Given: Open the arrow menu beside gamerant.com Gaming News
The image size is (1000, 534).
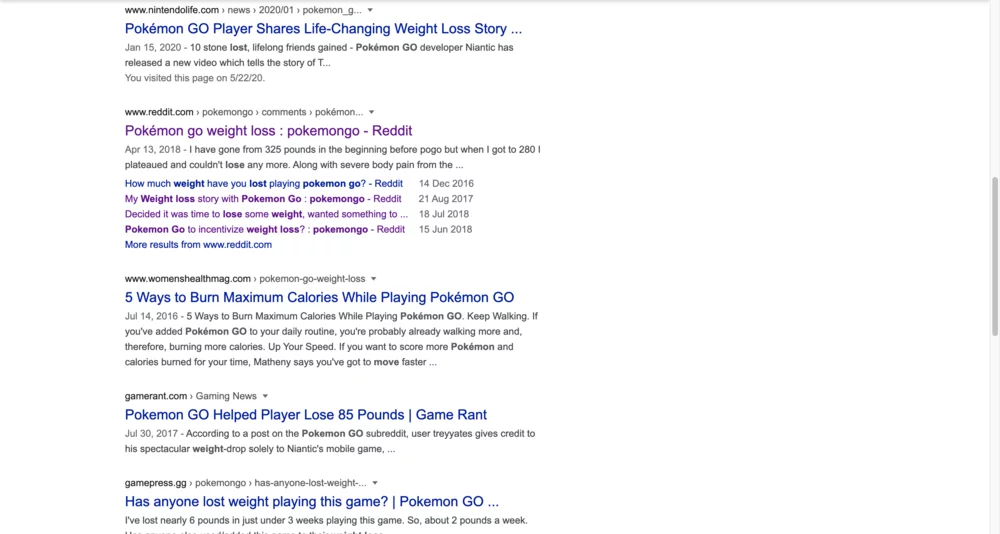Looking at the screenshot, I should 265,396.
